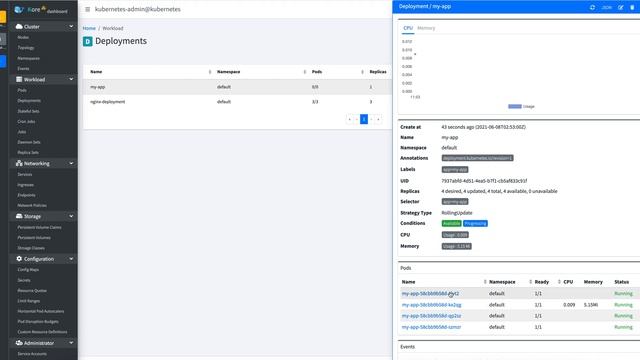Select the nginx-deployment row

237,102
